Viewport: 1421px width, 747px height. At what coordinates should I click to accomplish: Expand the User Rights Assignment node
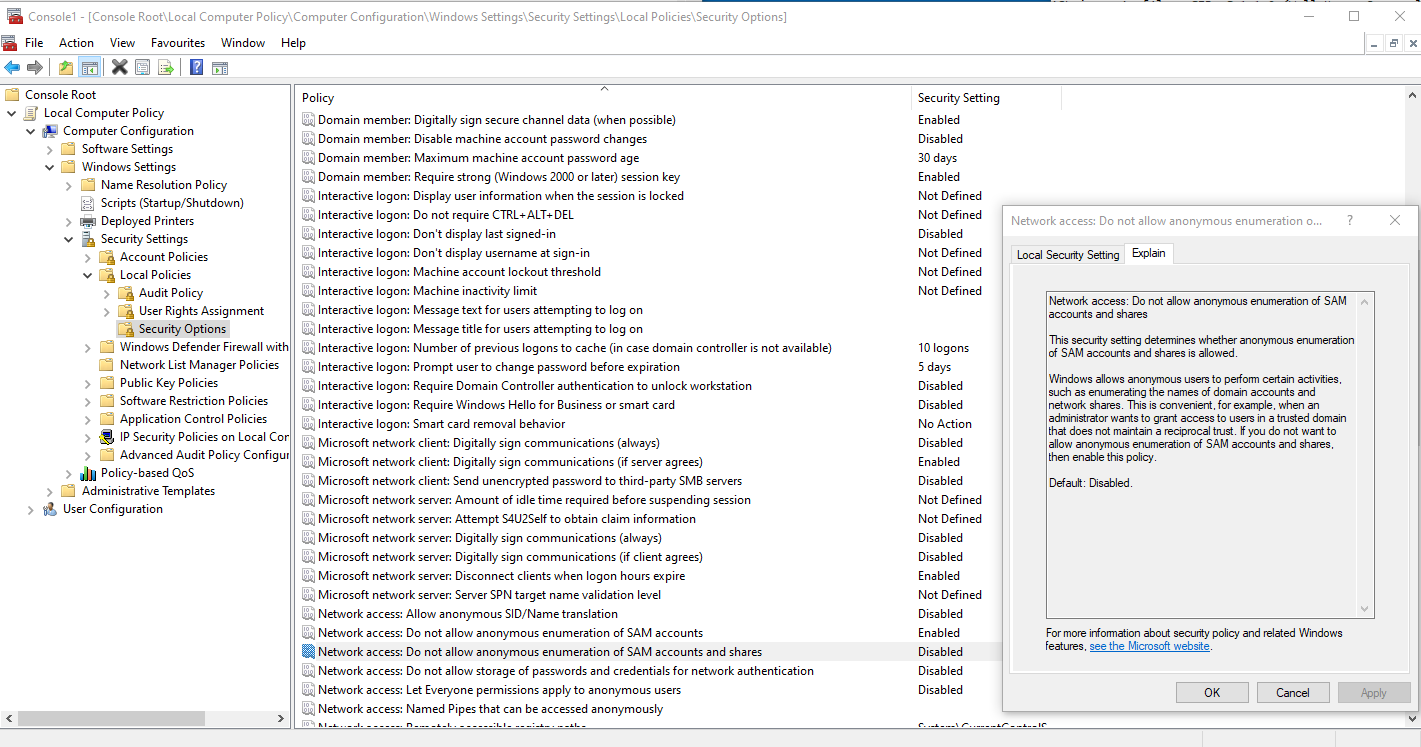tap(107, 311)
